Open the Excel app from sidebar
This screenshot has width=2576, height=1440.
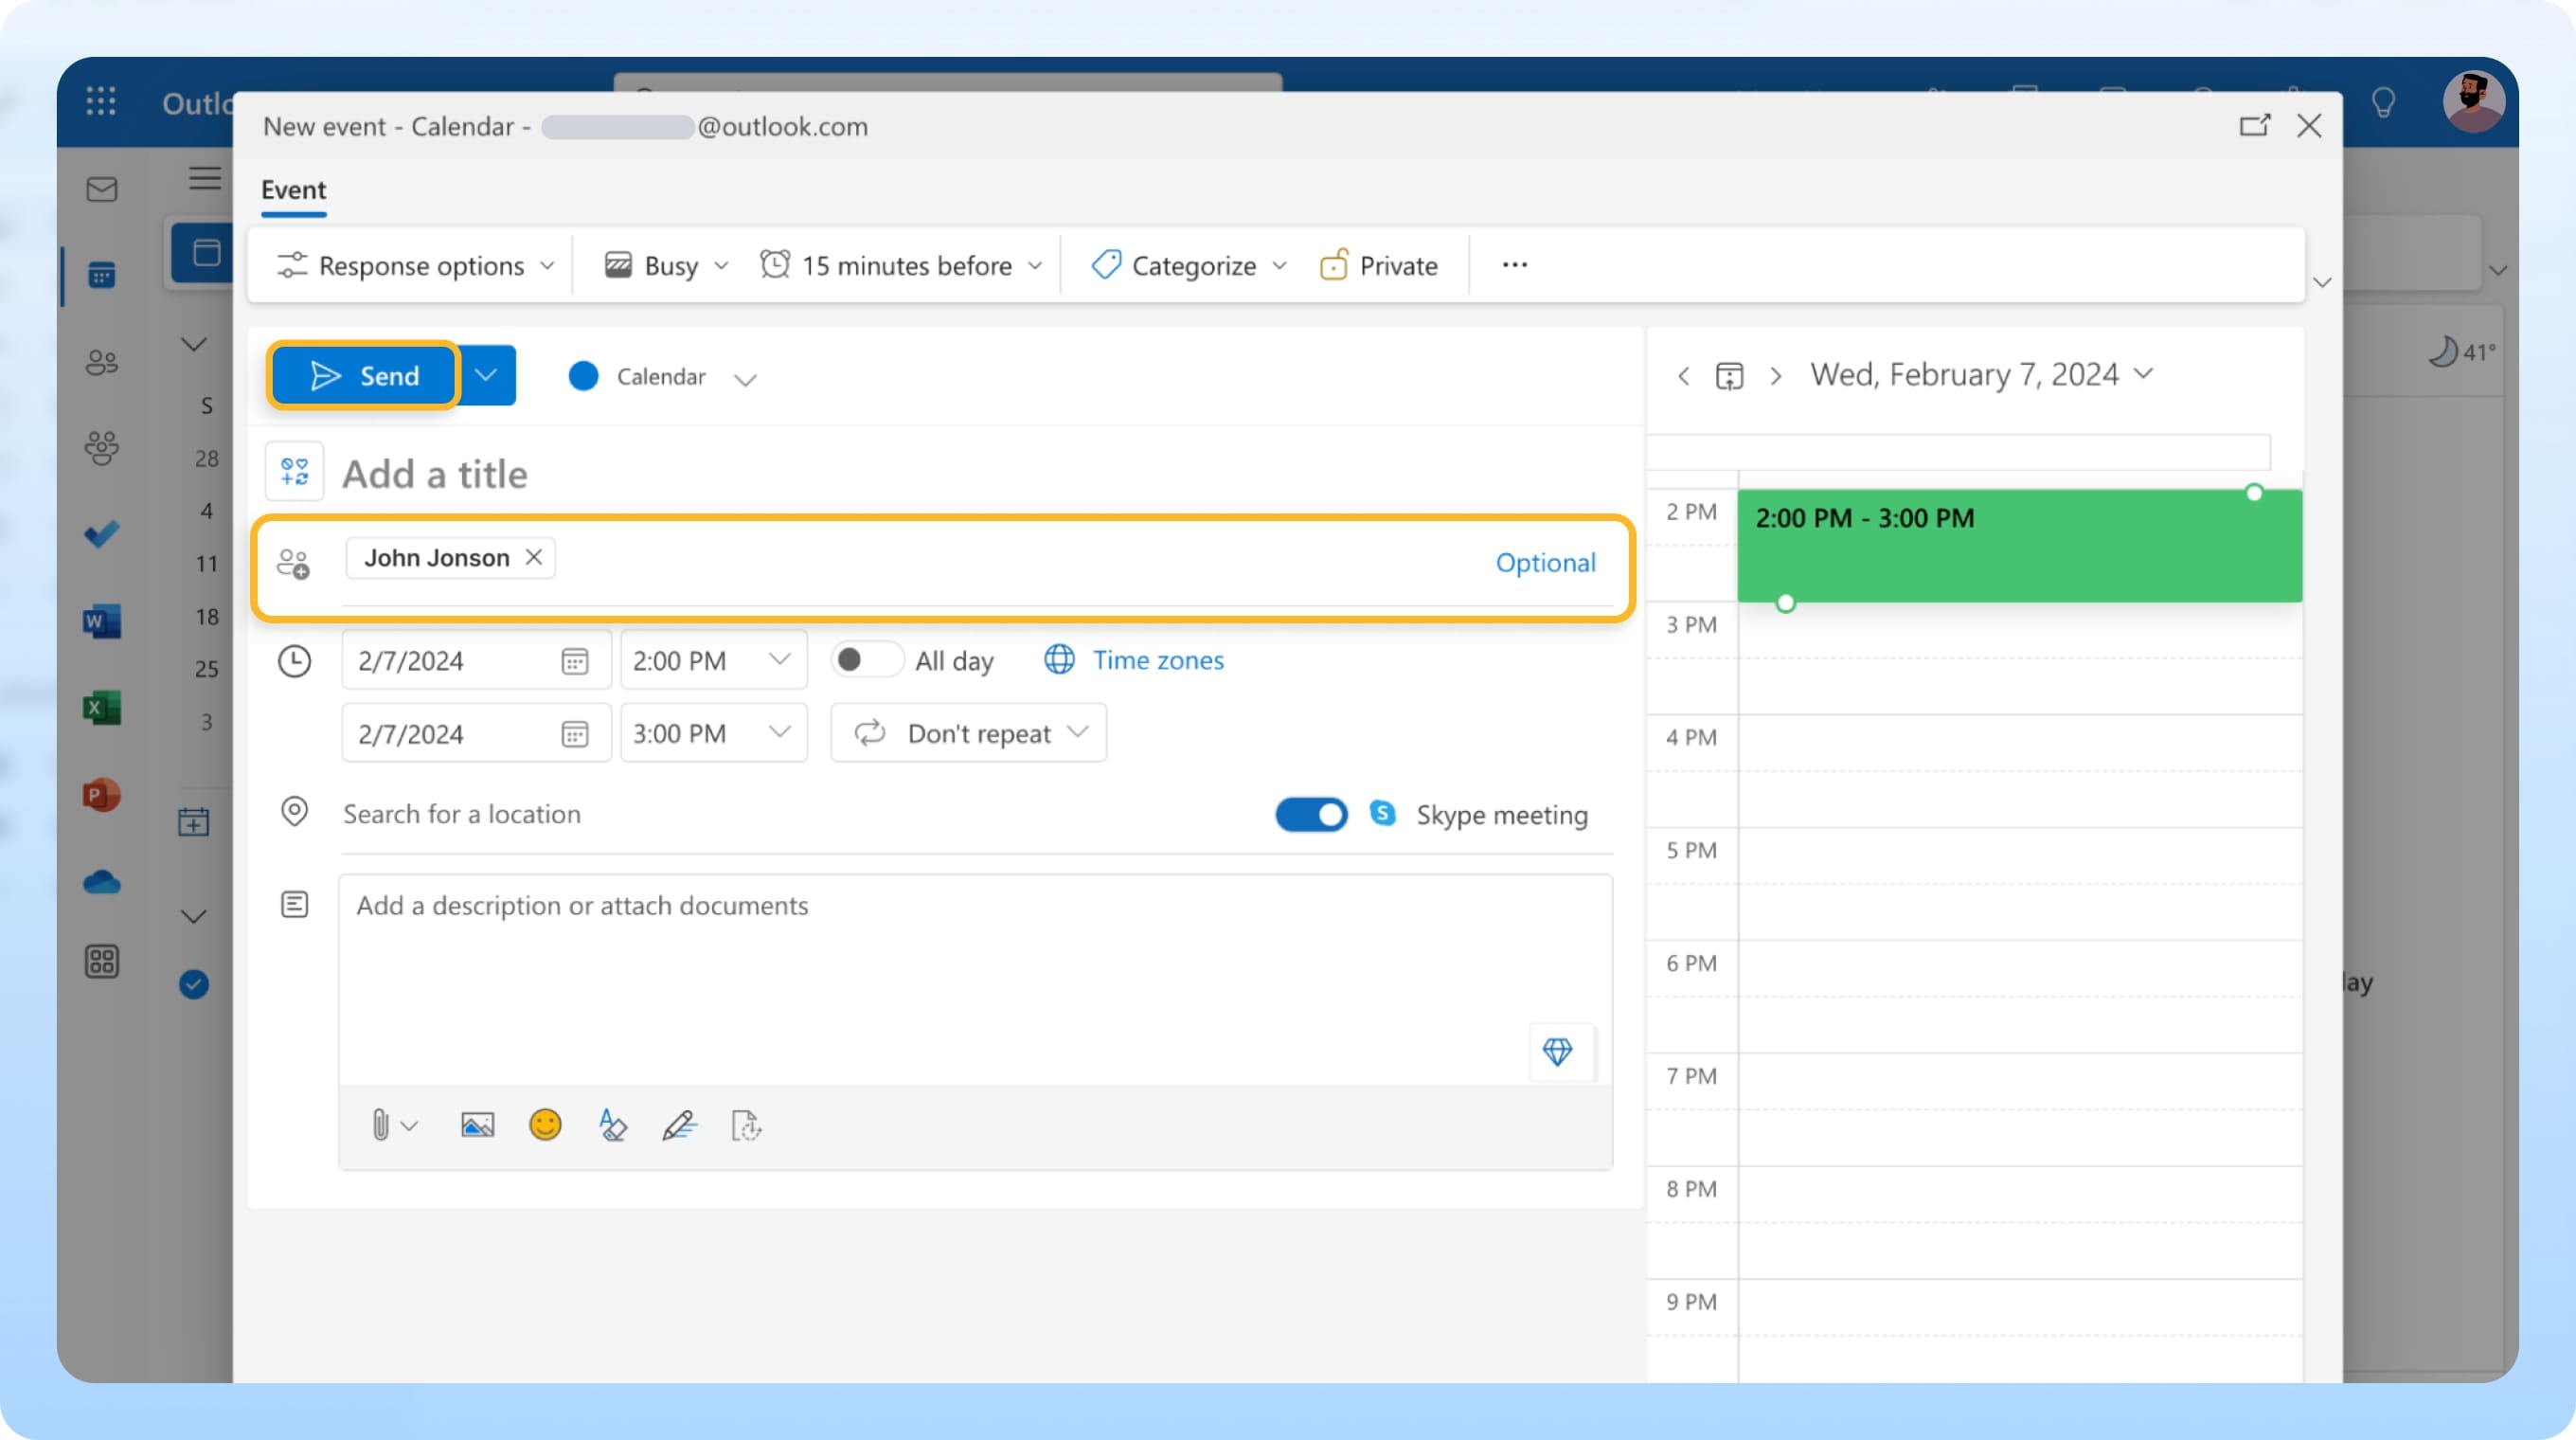(x=101, y=708)
